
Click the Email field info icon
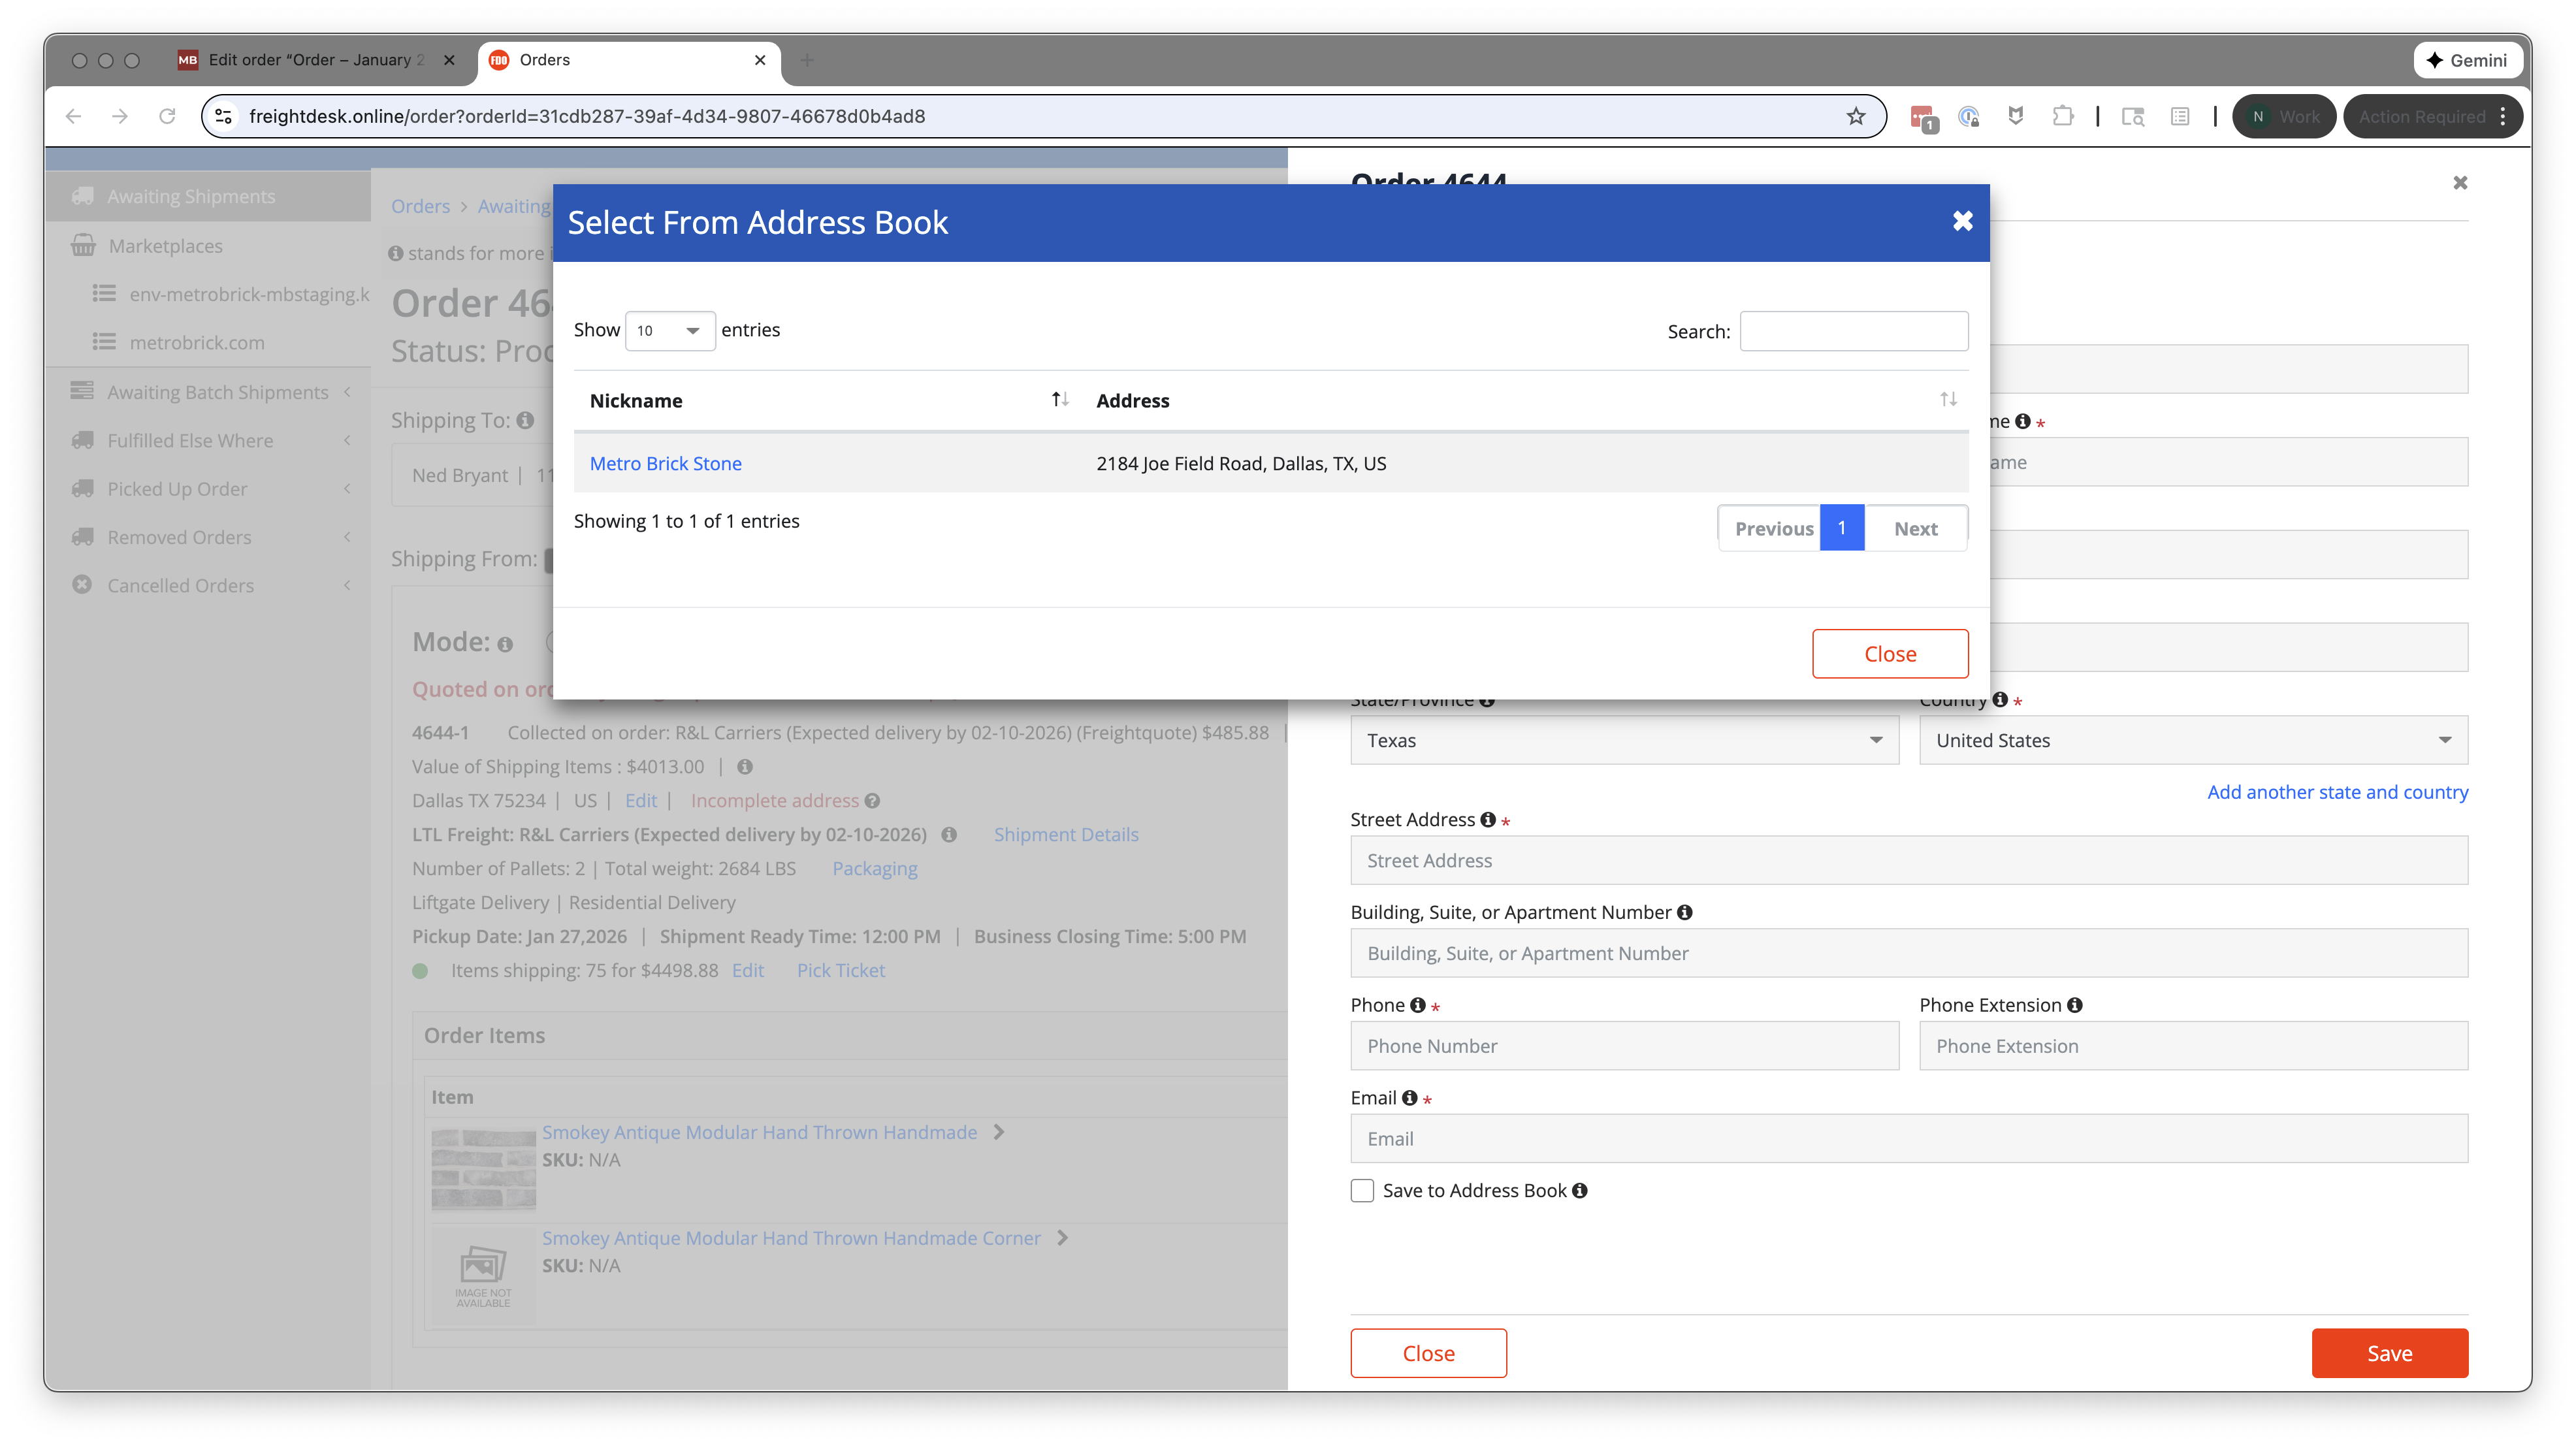click(1410, 1098)
